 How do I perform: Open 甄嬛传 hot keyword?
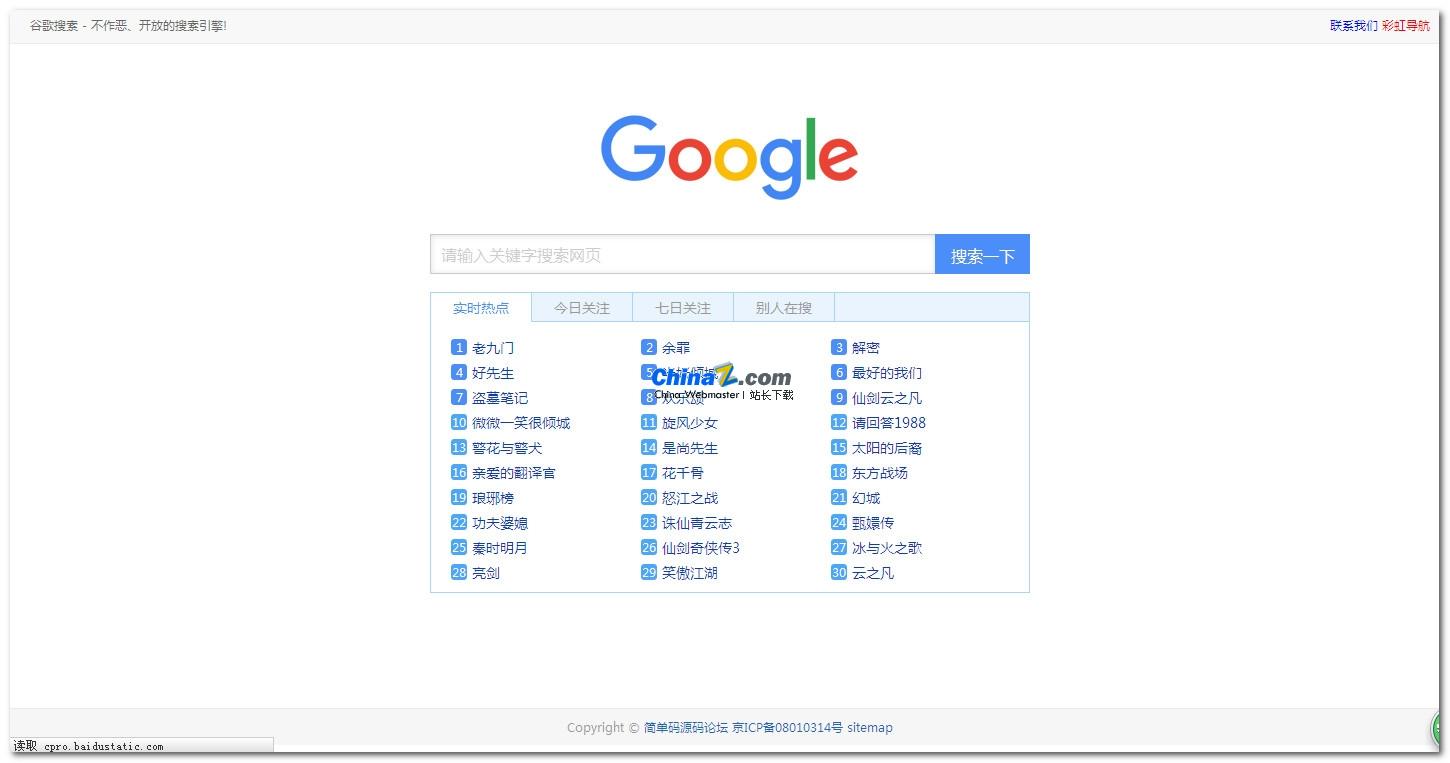click(x=873, y=523)
